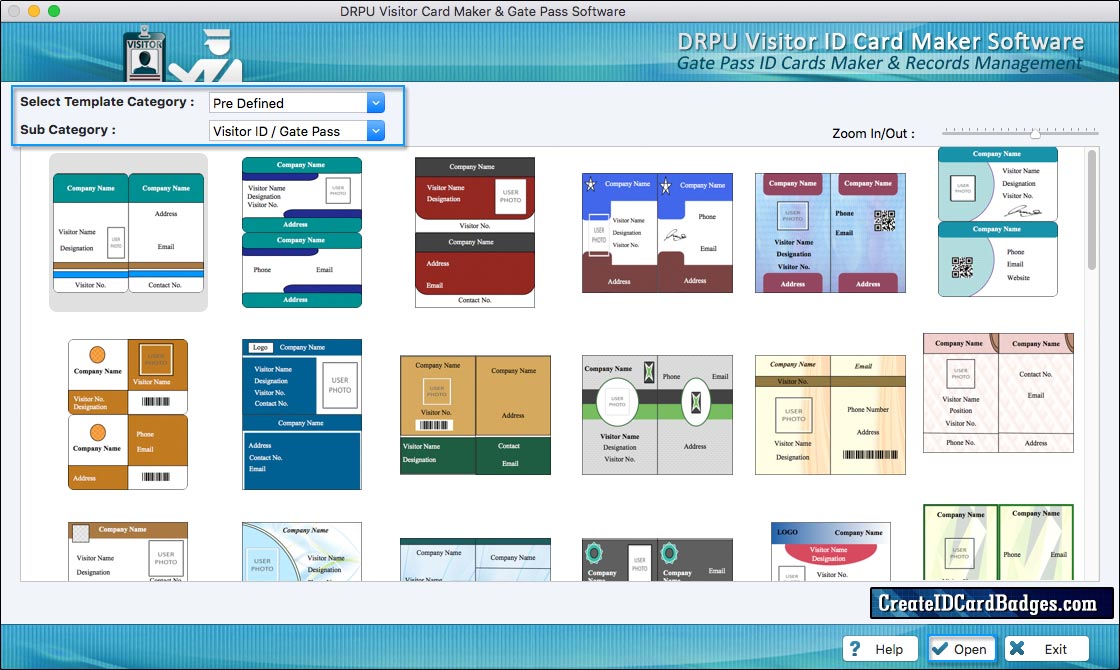This screenshot has width=1120, height=670.
Task: Click the Exit button
Action: pyautogui.click(x=1046, y=649)
